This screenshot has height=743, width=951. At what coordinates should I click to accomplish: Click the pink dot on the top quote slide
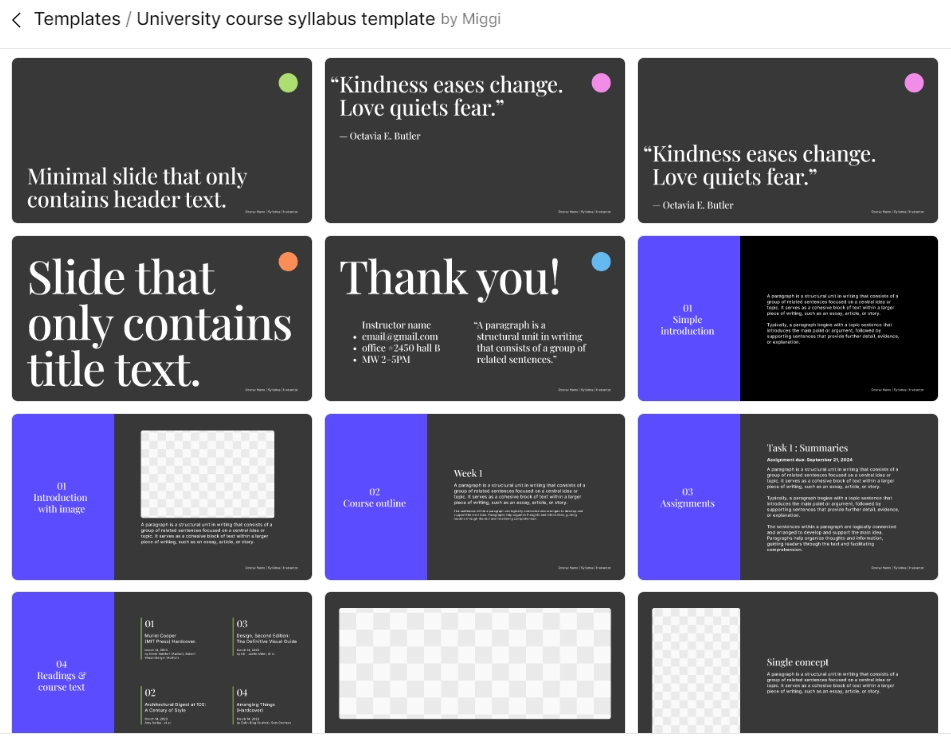pyautogui.click(x=601, y=83)
